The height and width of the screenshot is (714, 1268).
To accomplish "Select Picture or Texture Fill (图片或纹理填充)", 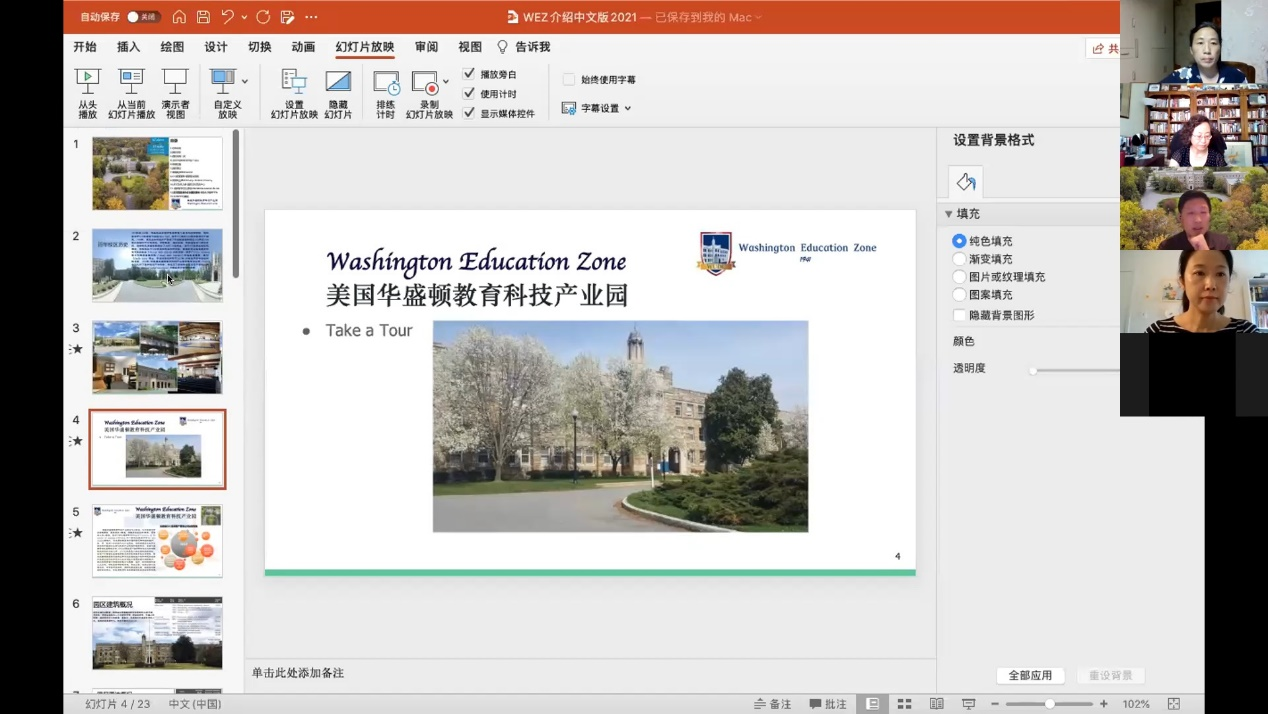I will 959,277.
